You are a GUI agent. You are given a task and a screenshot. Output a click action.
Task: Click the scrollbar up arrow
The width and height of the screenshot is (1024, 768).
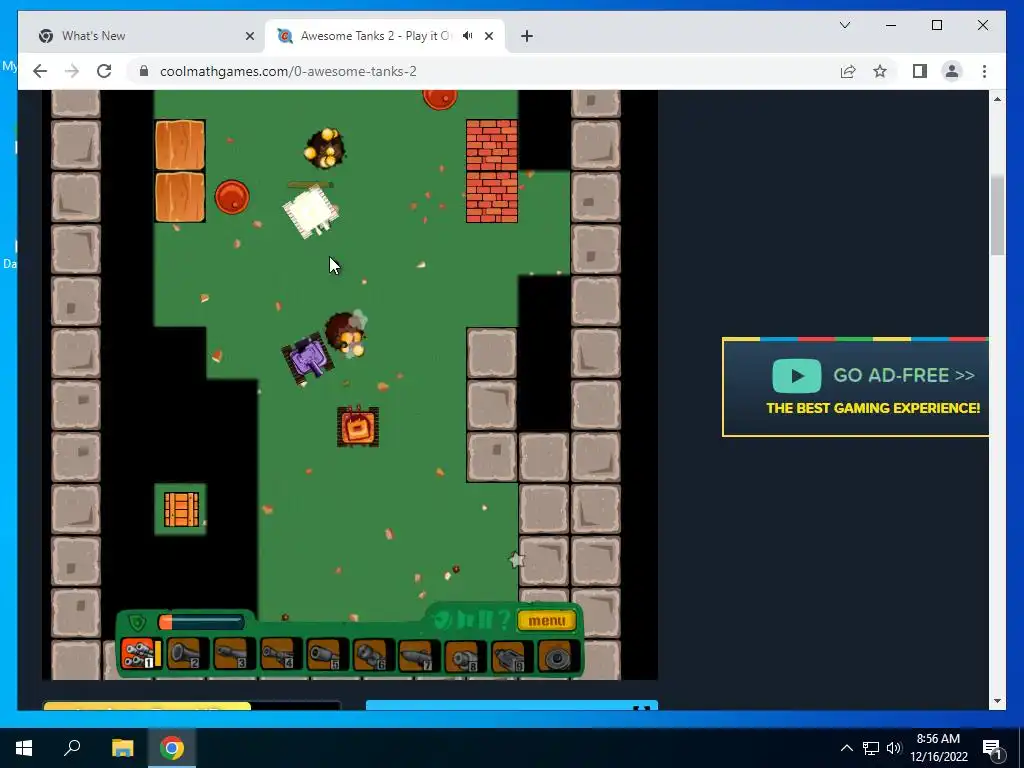coord(997,99)
